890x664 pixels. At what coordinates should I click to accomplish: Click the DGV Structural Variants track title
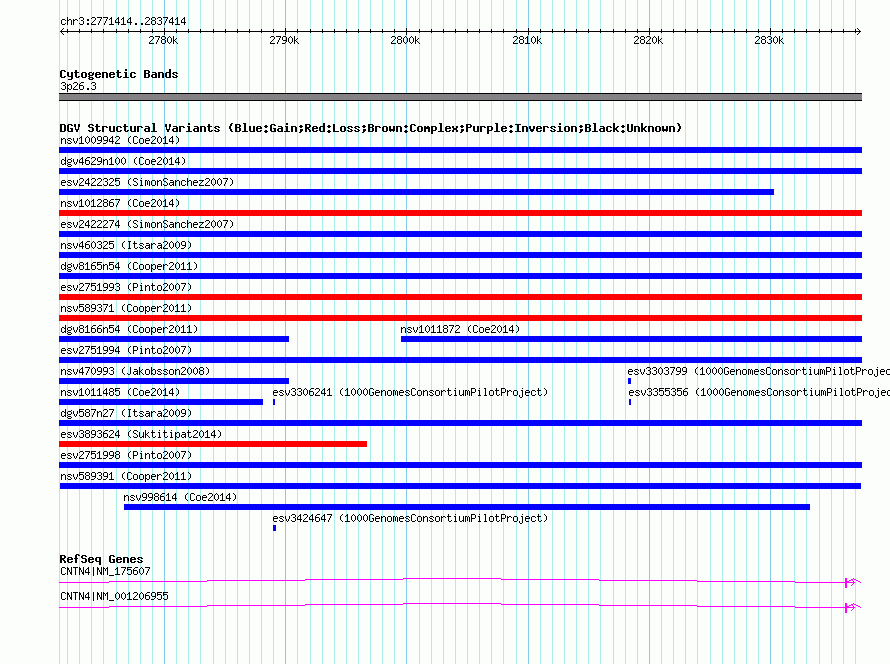[370, 128]
